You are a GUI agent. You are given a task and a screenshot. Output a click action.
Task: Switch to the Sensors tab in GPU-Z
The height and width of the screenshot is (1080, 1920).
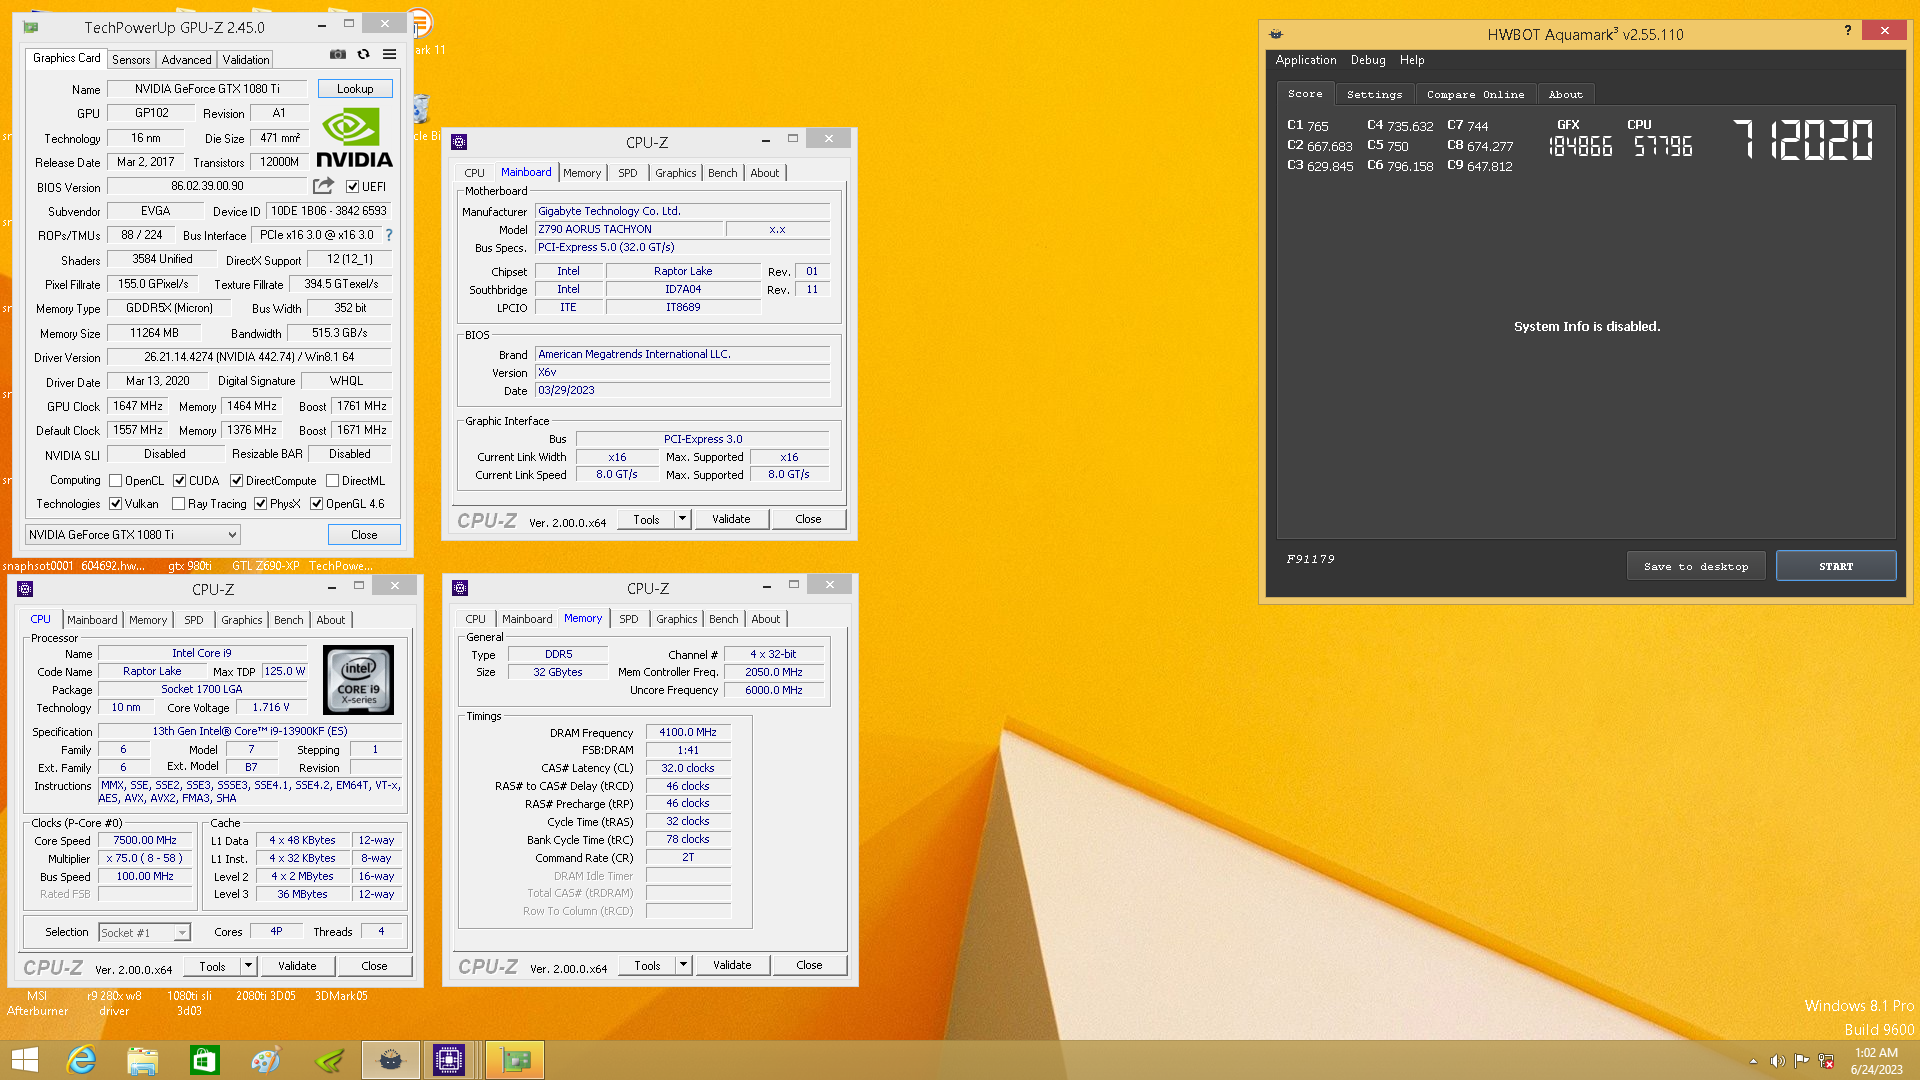(131, 60)
